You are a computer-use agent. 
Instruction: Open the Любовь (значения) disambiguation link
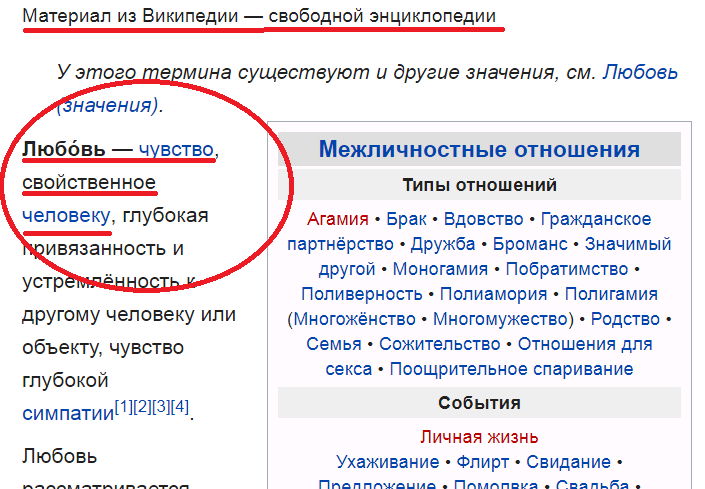click(x=640, y=72)
